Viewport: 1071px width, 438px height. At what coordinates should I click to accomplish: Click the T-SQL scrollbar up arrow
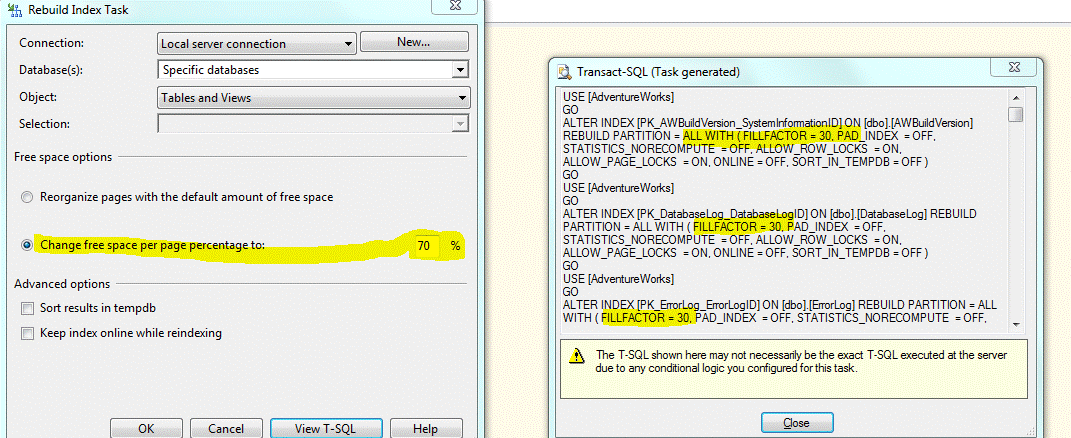point(1016,97)
